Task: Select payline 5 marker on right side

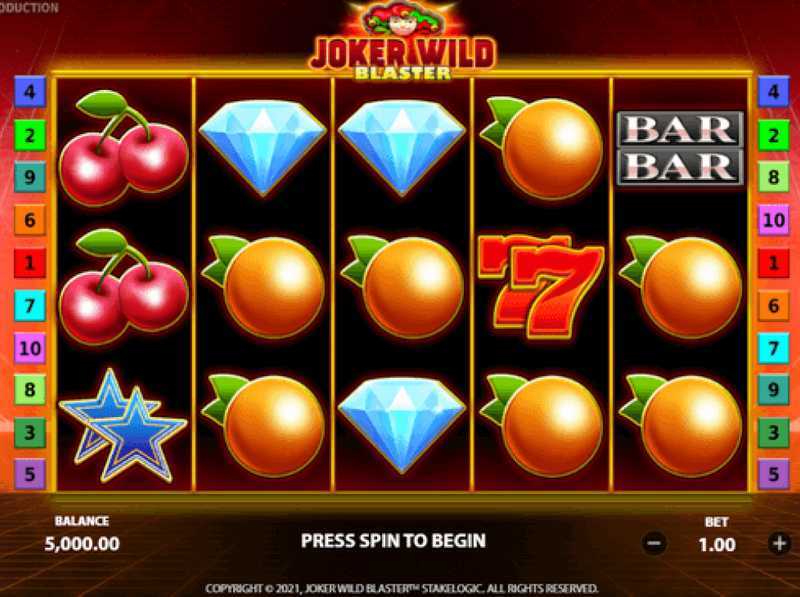Action: point(773,474)
